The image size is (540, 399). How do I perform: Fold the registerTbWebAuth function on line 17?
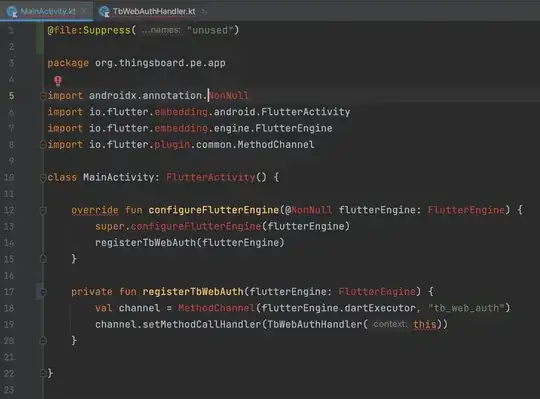tap(43, 292)
